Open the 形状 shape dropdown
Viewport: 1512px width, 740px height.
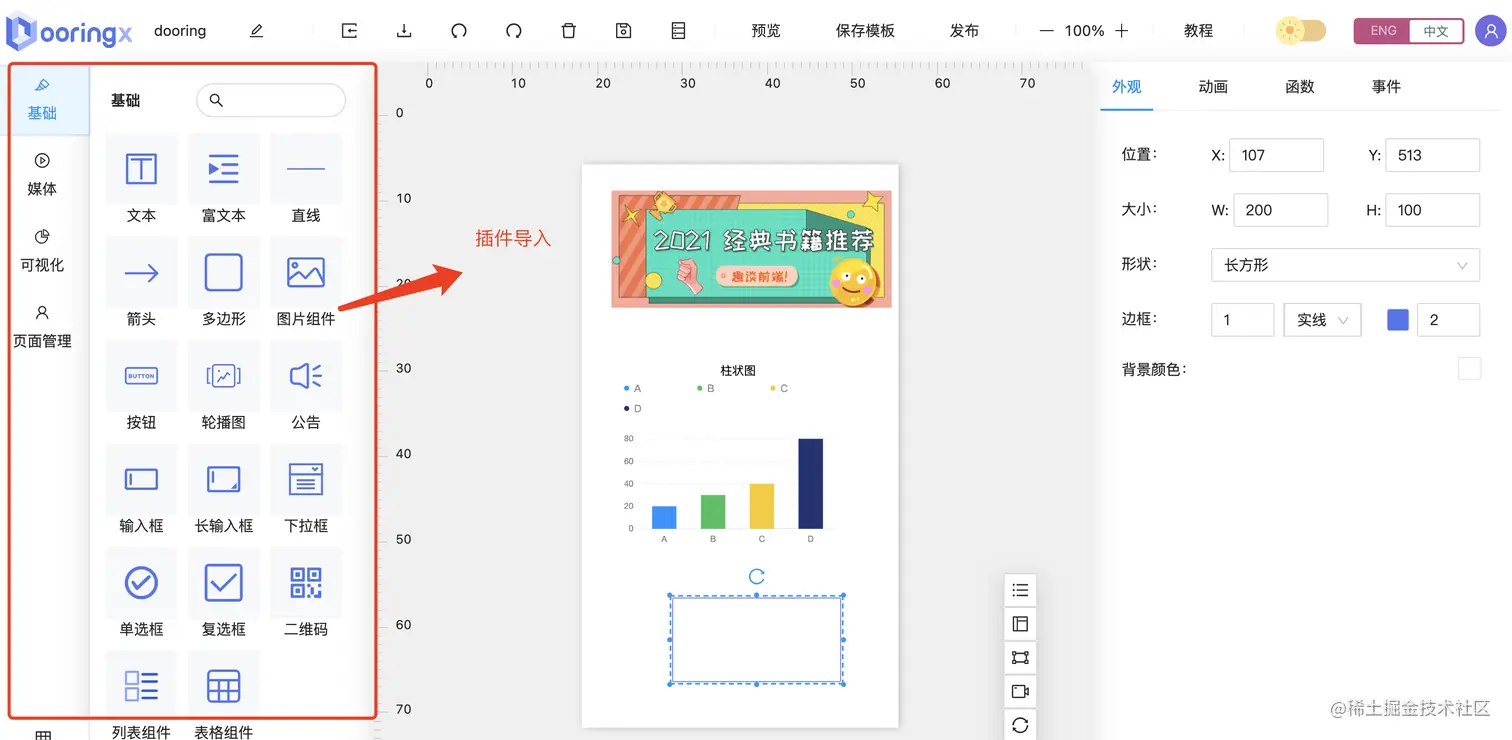click(1345, 265)
